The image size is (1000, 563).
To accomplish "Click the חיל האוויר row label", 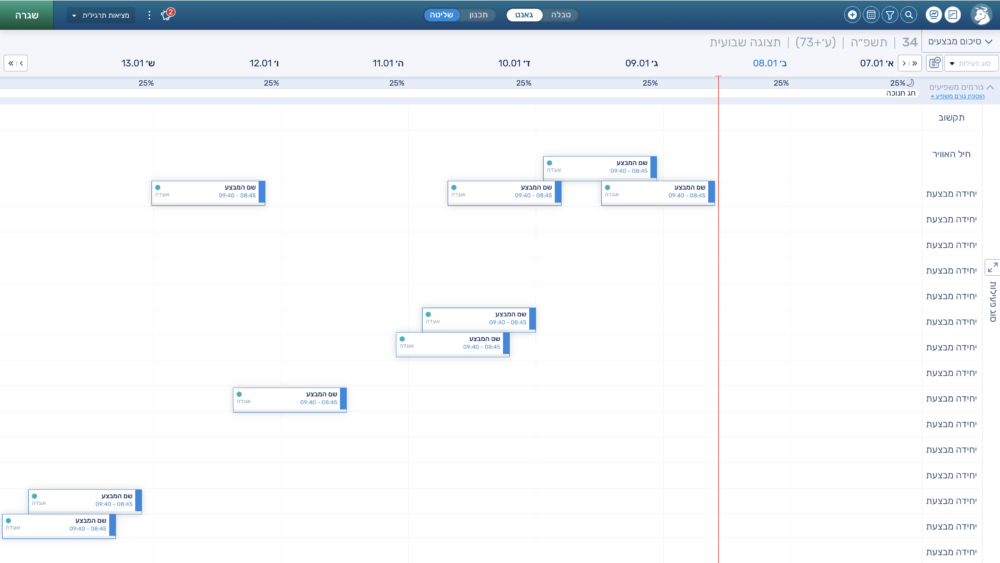I will (x=952, y=154).
